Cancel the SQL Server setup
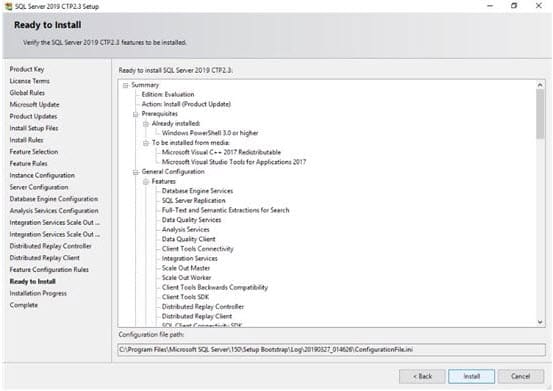 tap(521, 376)
